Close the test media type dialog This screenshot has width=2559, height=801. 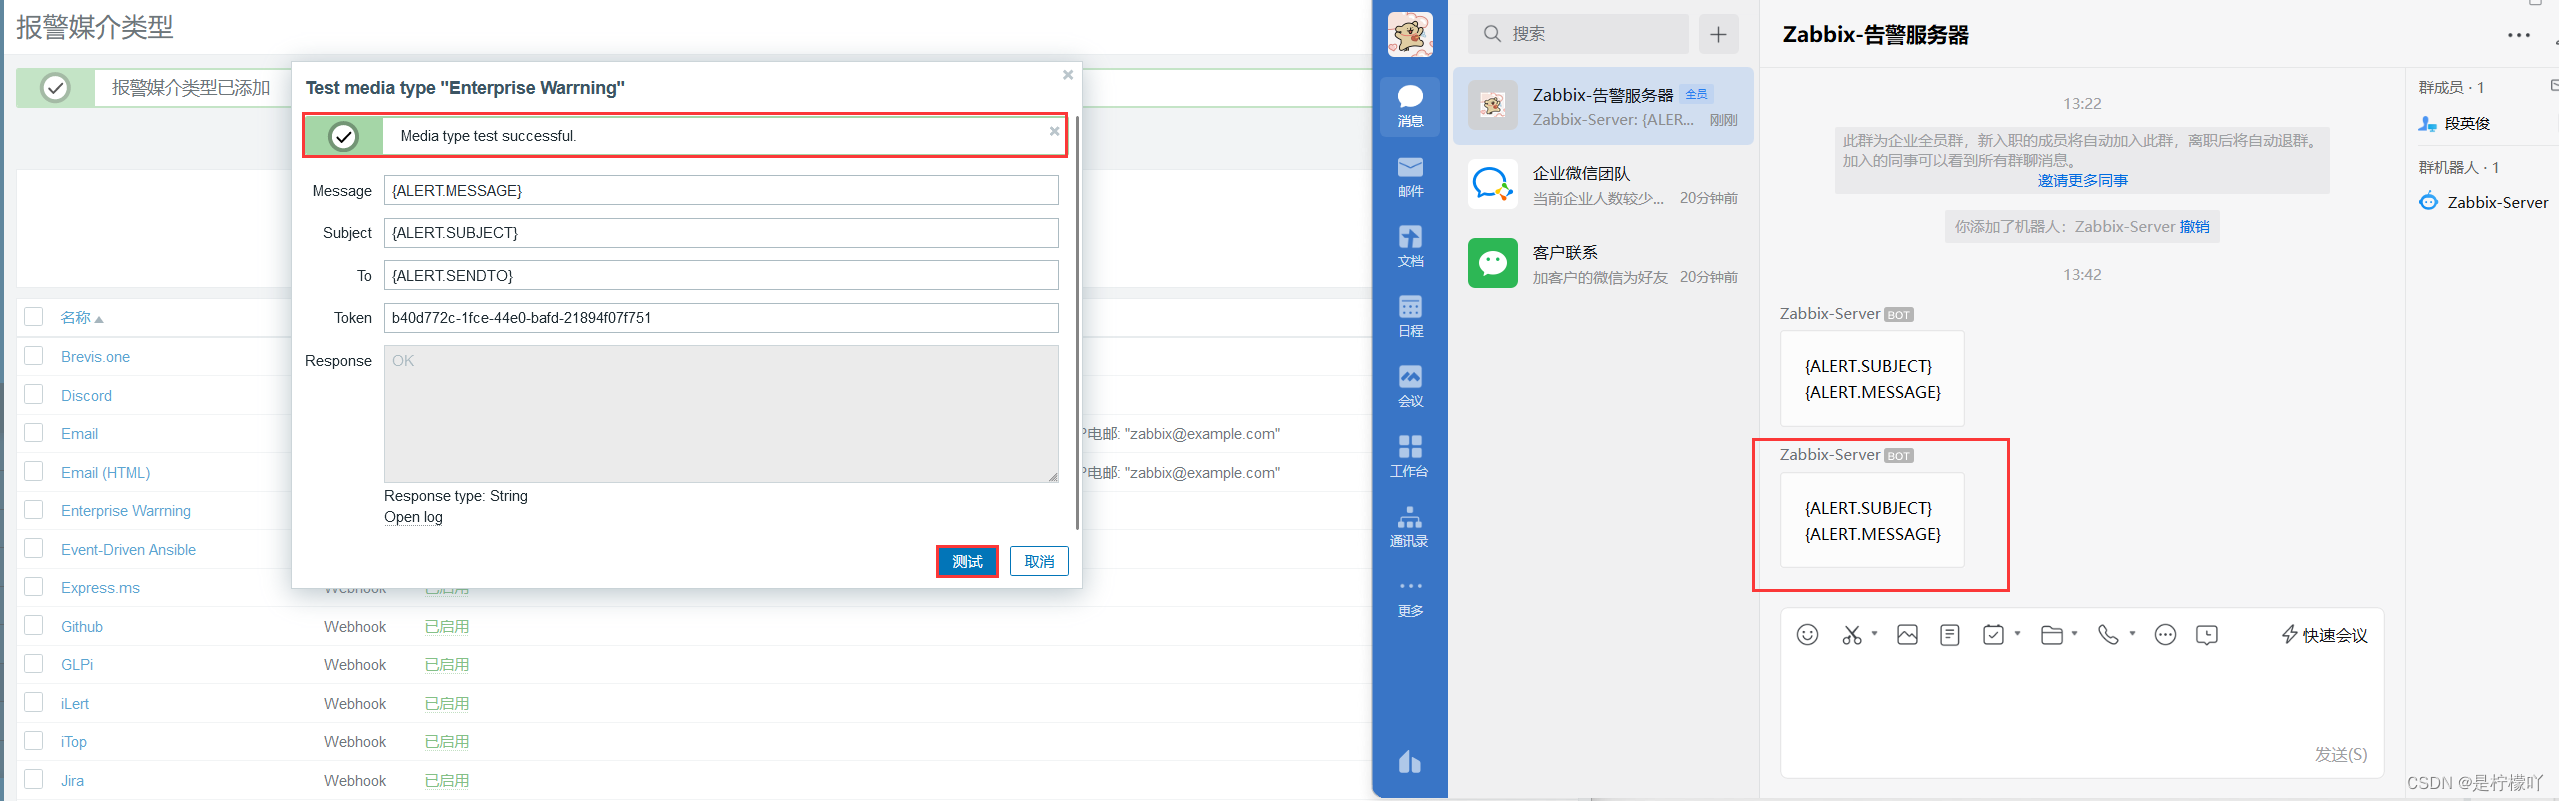click(1068, 75)
